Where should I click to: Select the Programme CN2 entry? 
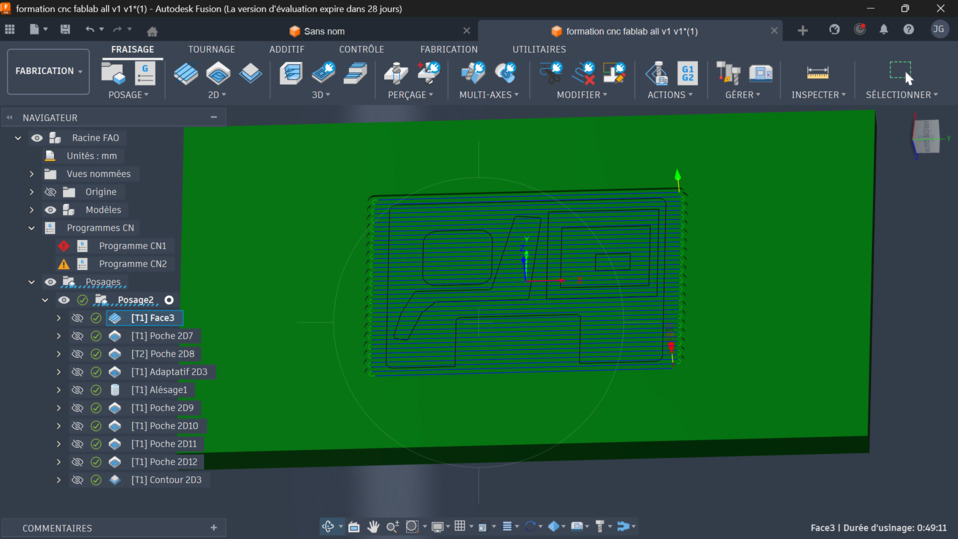click(132, 264)
